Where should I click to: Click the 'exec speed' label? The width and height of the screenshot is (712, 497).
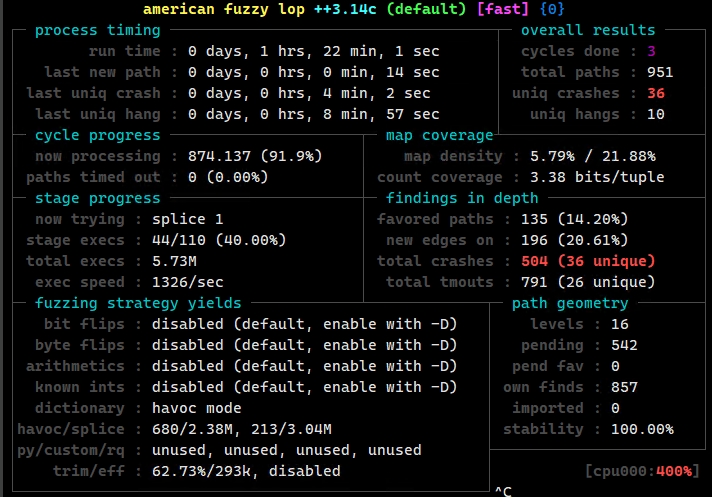(x=80, y=282)
